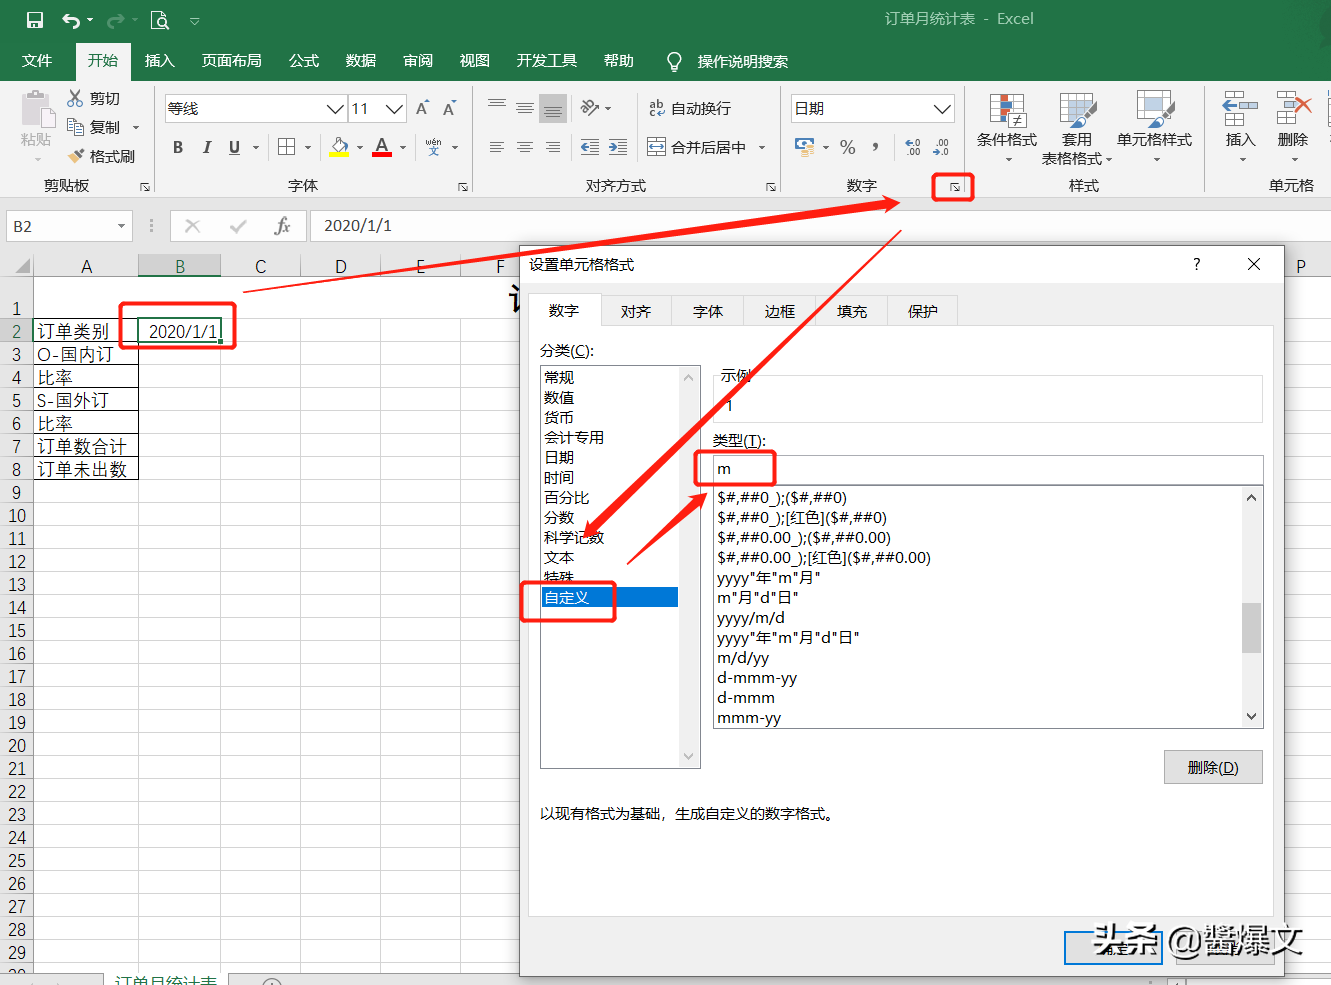
Task: Apply percent style (%)
Action: (848, 147)
